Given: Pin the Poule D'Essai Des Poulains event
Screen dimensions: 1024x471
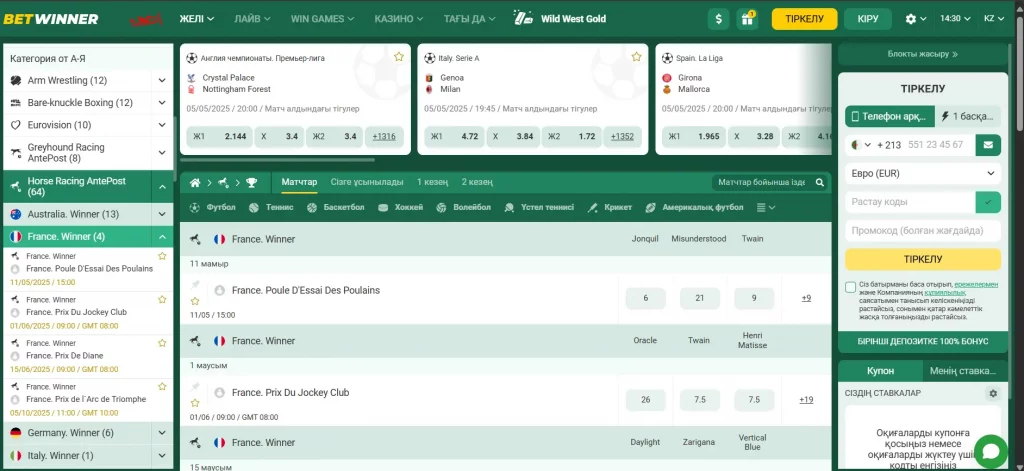Looking at the screenshot, I should 195,285.
